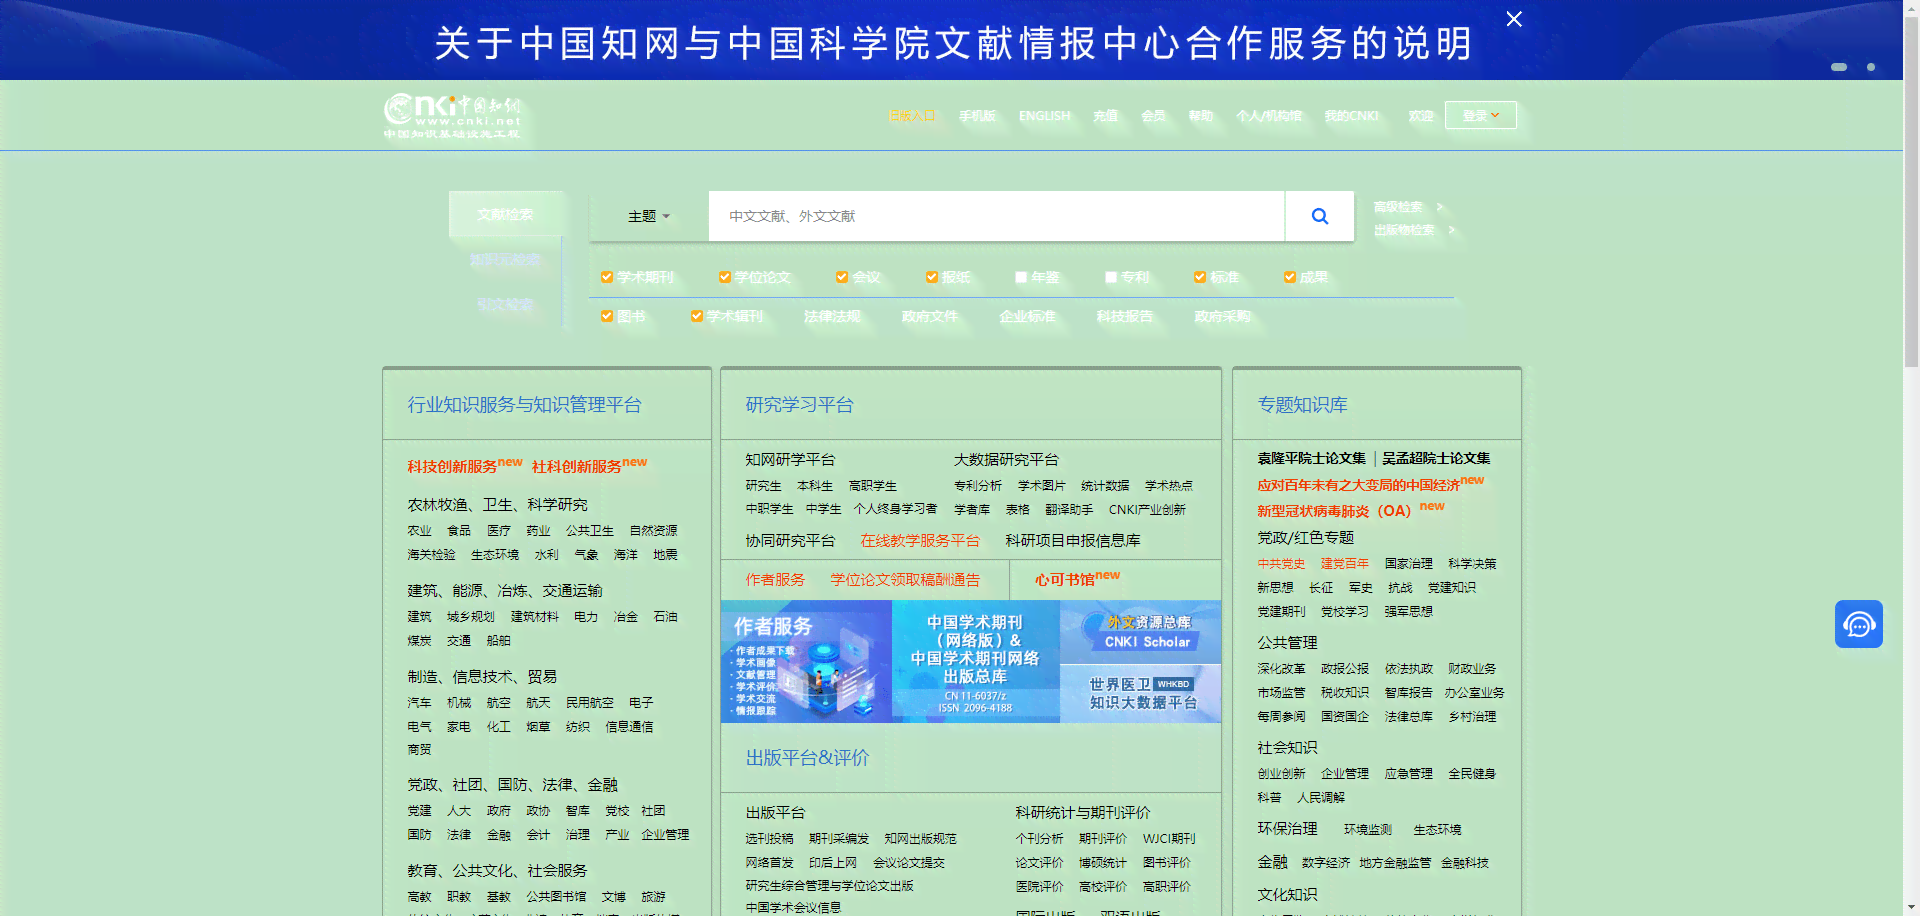Open 帮助 in the header
Image resolution: width=1920 pixels, height=916 pixels.
coord(1200,116)
